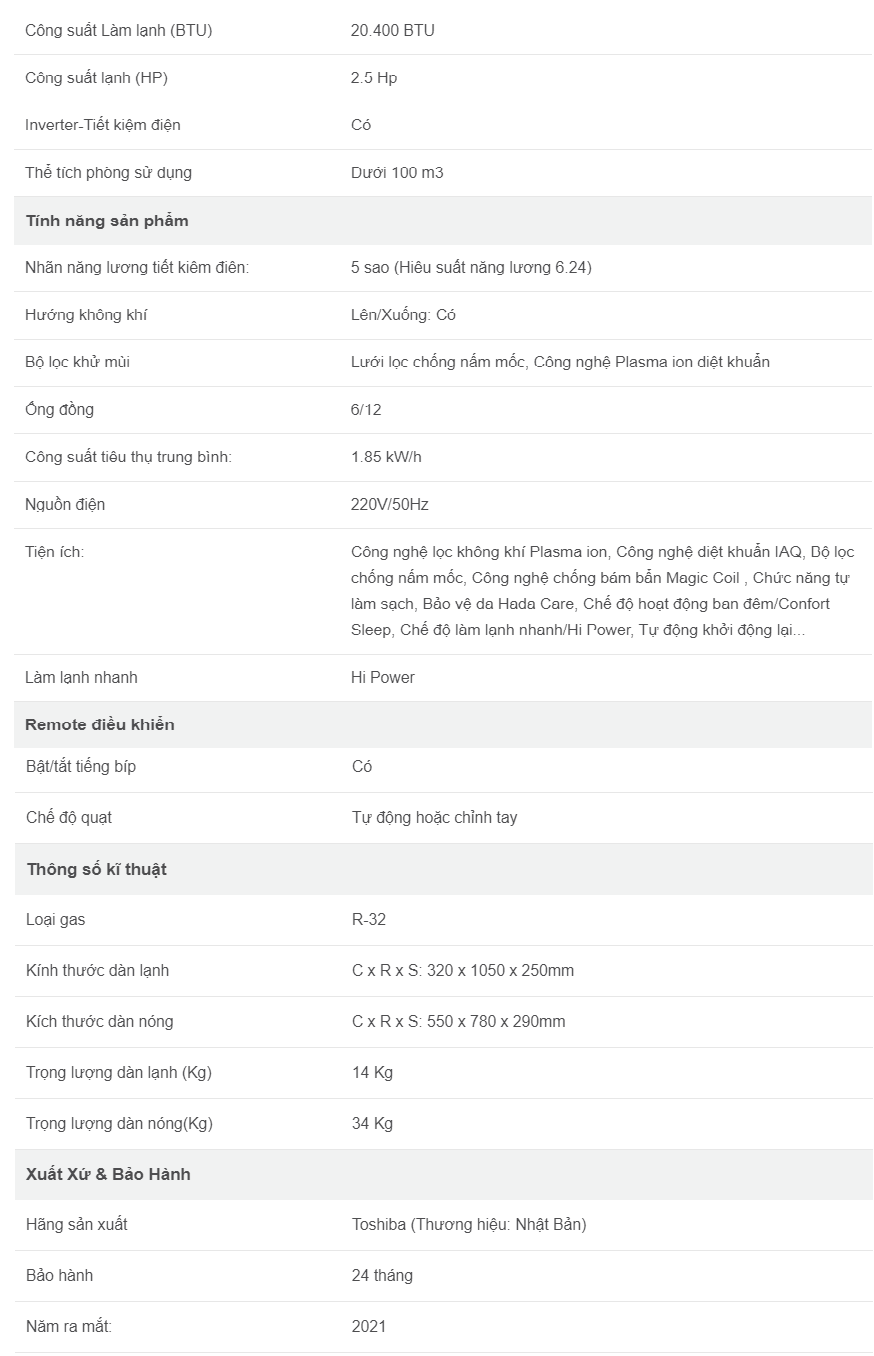Click the "Hi Power" fast cooling value
Screen dimensions: 874x1356
(x=382, y=678)
